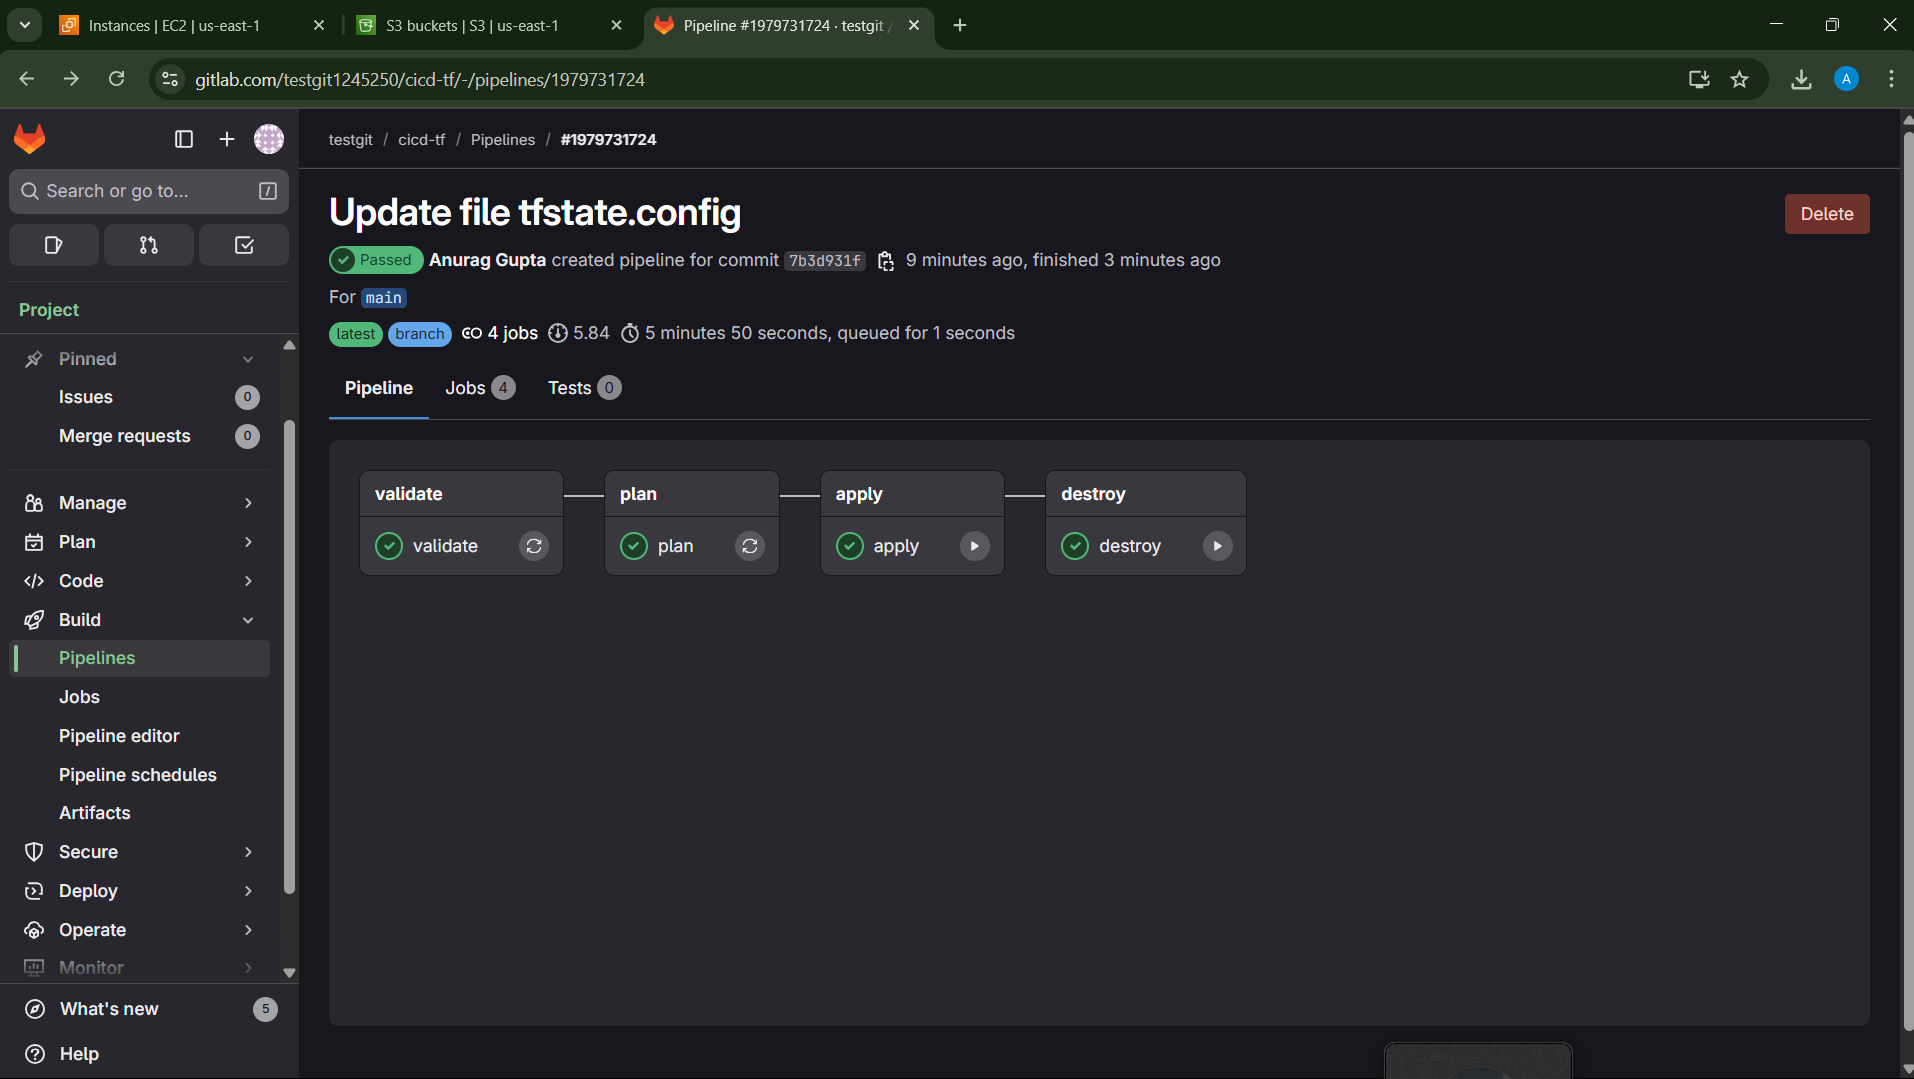Run the destroy job play button
The width and height of the screenshot is (1914, 1079).
point(1217,546)
